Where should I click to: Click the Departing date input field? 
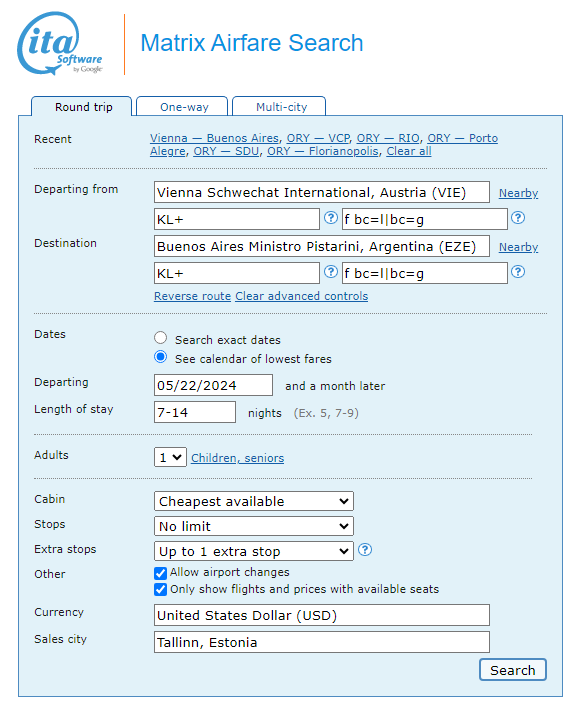click(x=213, y=386)
